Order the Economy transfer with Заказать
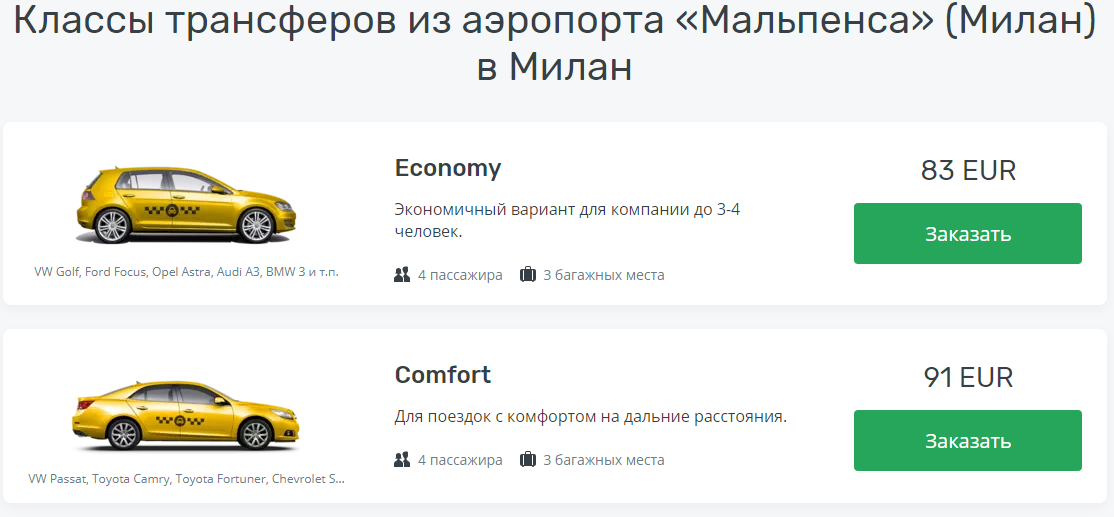This screenshot has width=1114, height=517. click(x=967, y=234)
